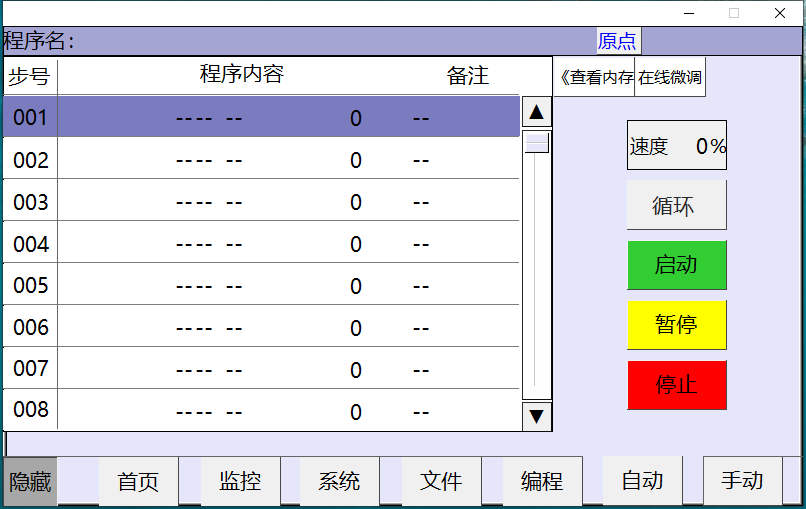Click the scroll down arrow button
The image size is (806, 509).
click(x=537, y=415)
